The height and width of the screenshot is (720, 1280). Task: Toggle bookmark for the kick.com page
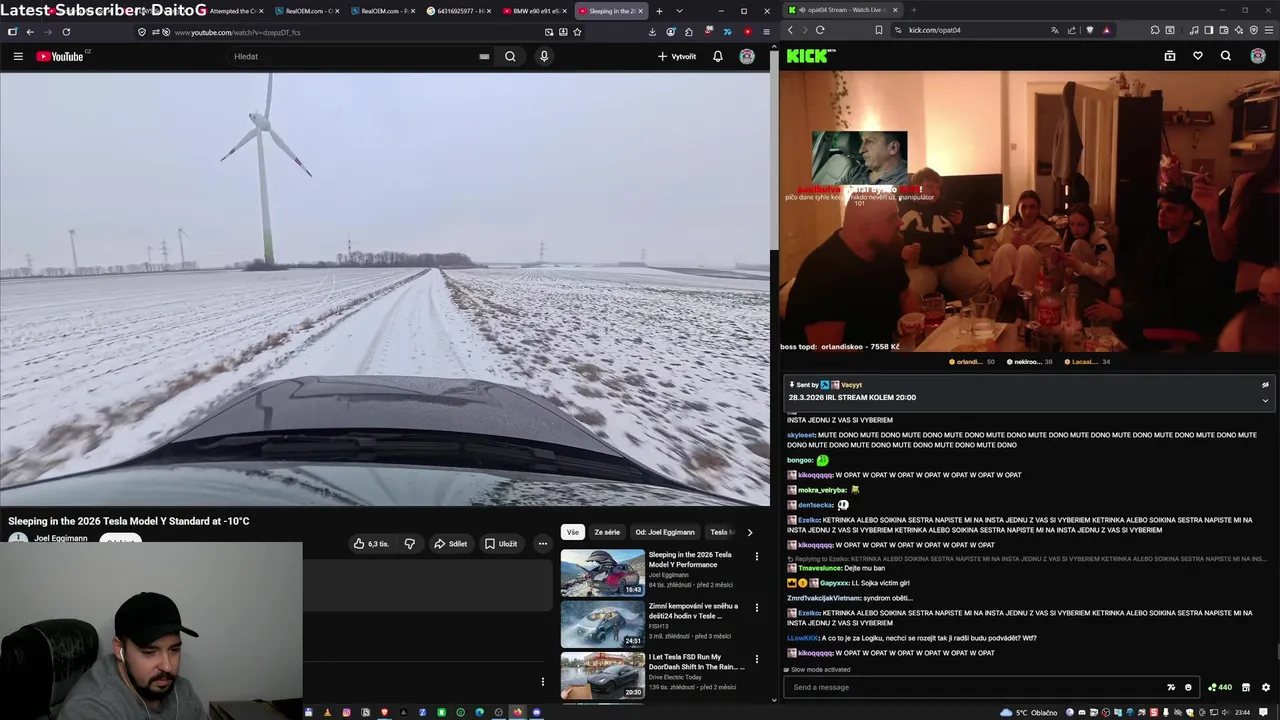pyautogui.click(x=879, y=30)
